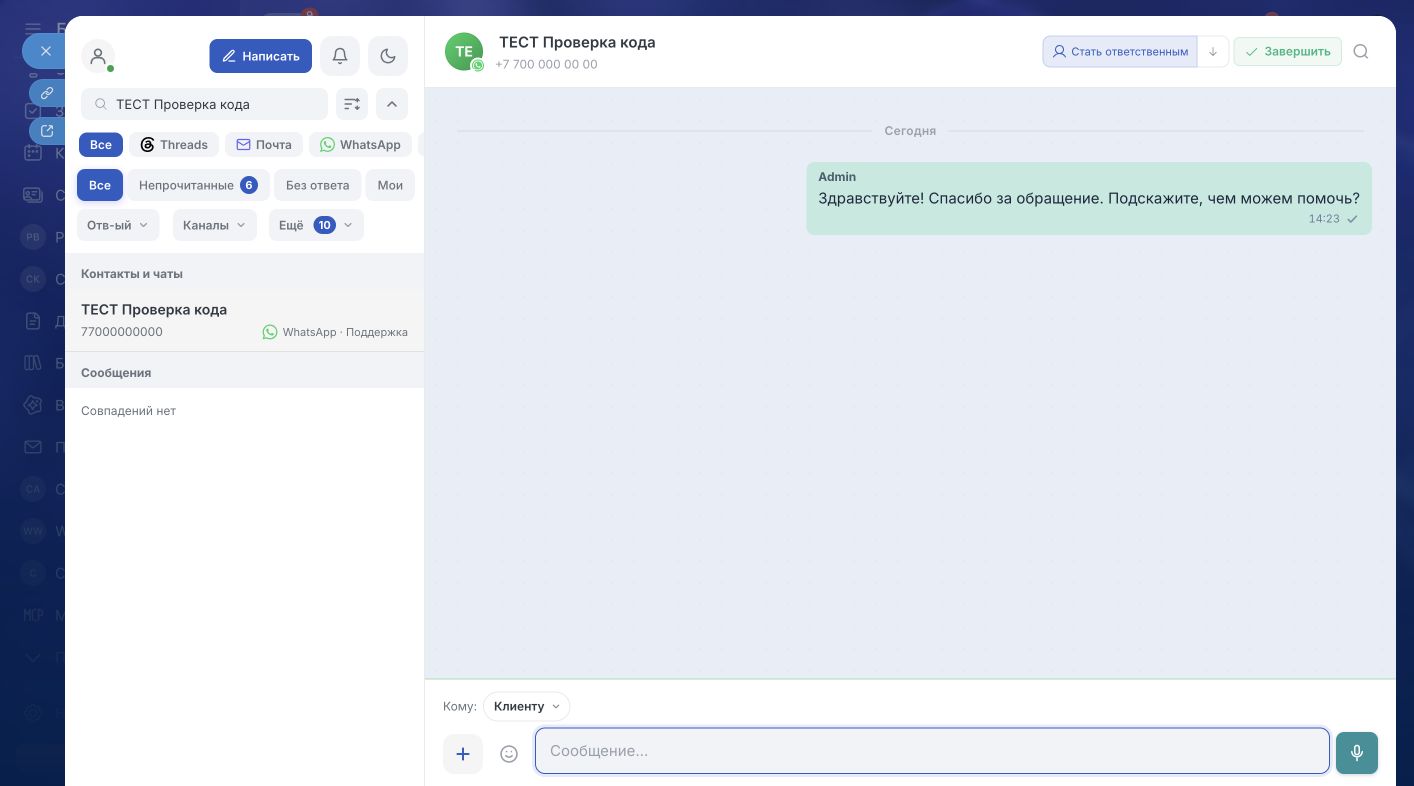Click the Сегодня date separator
The height and width of the screenshot is (786, 1414).
pyautogui.click(x=910, y=131)
